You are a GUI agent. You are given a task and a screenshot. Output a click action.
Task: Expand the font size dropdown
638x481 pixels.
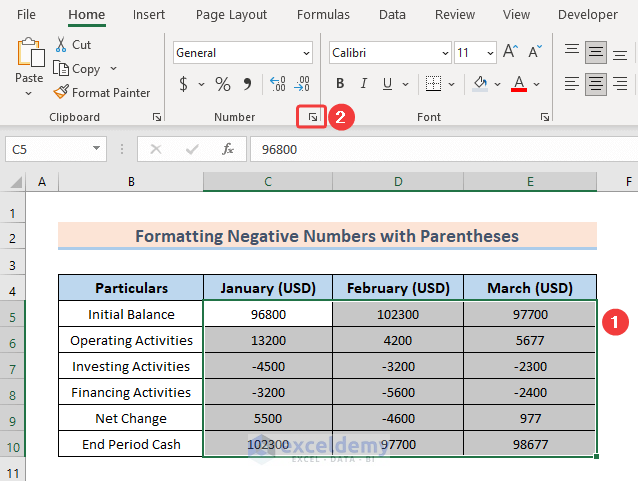tap(489, 53)
